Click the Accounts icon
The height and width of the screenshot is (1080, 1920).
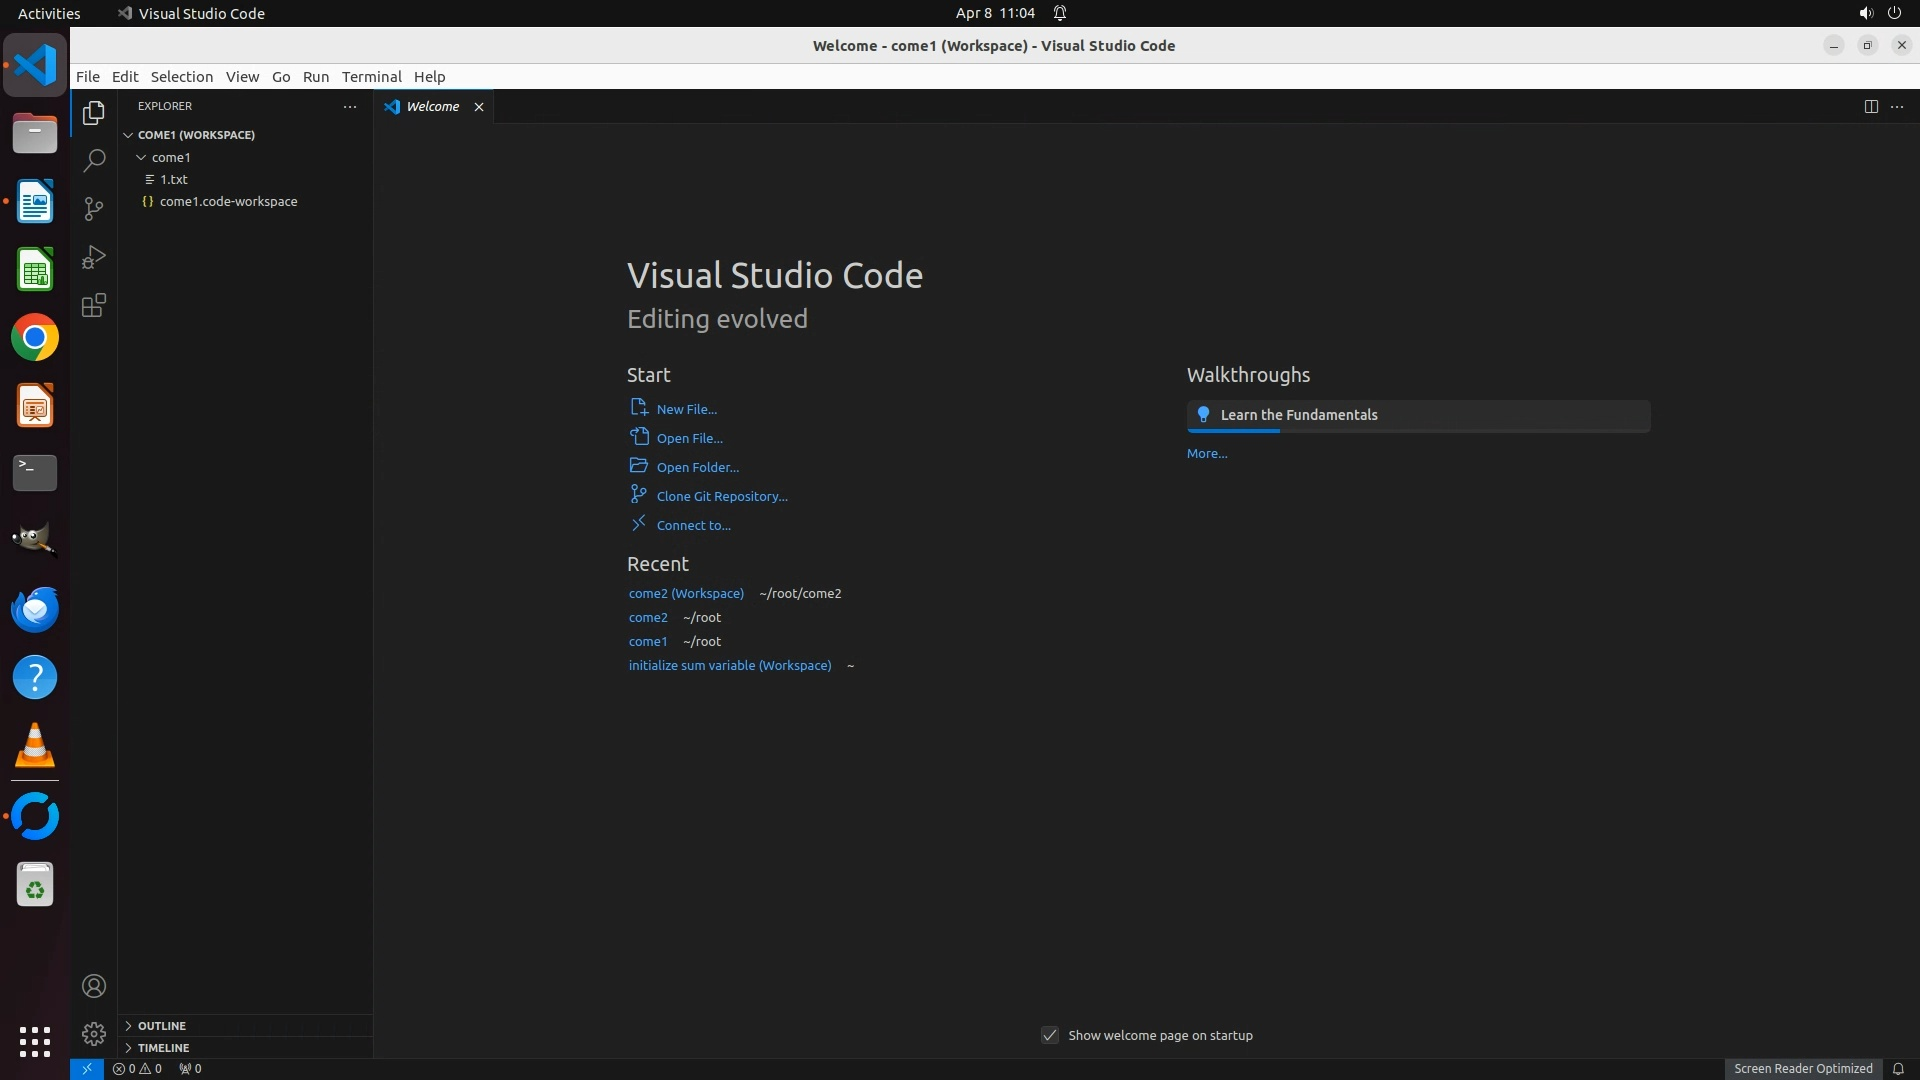(x=94, y=986)
